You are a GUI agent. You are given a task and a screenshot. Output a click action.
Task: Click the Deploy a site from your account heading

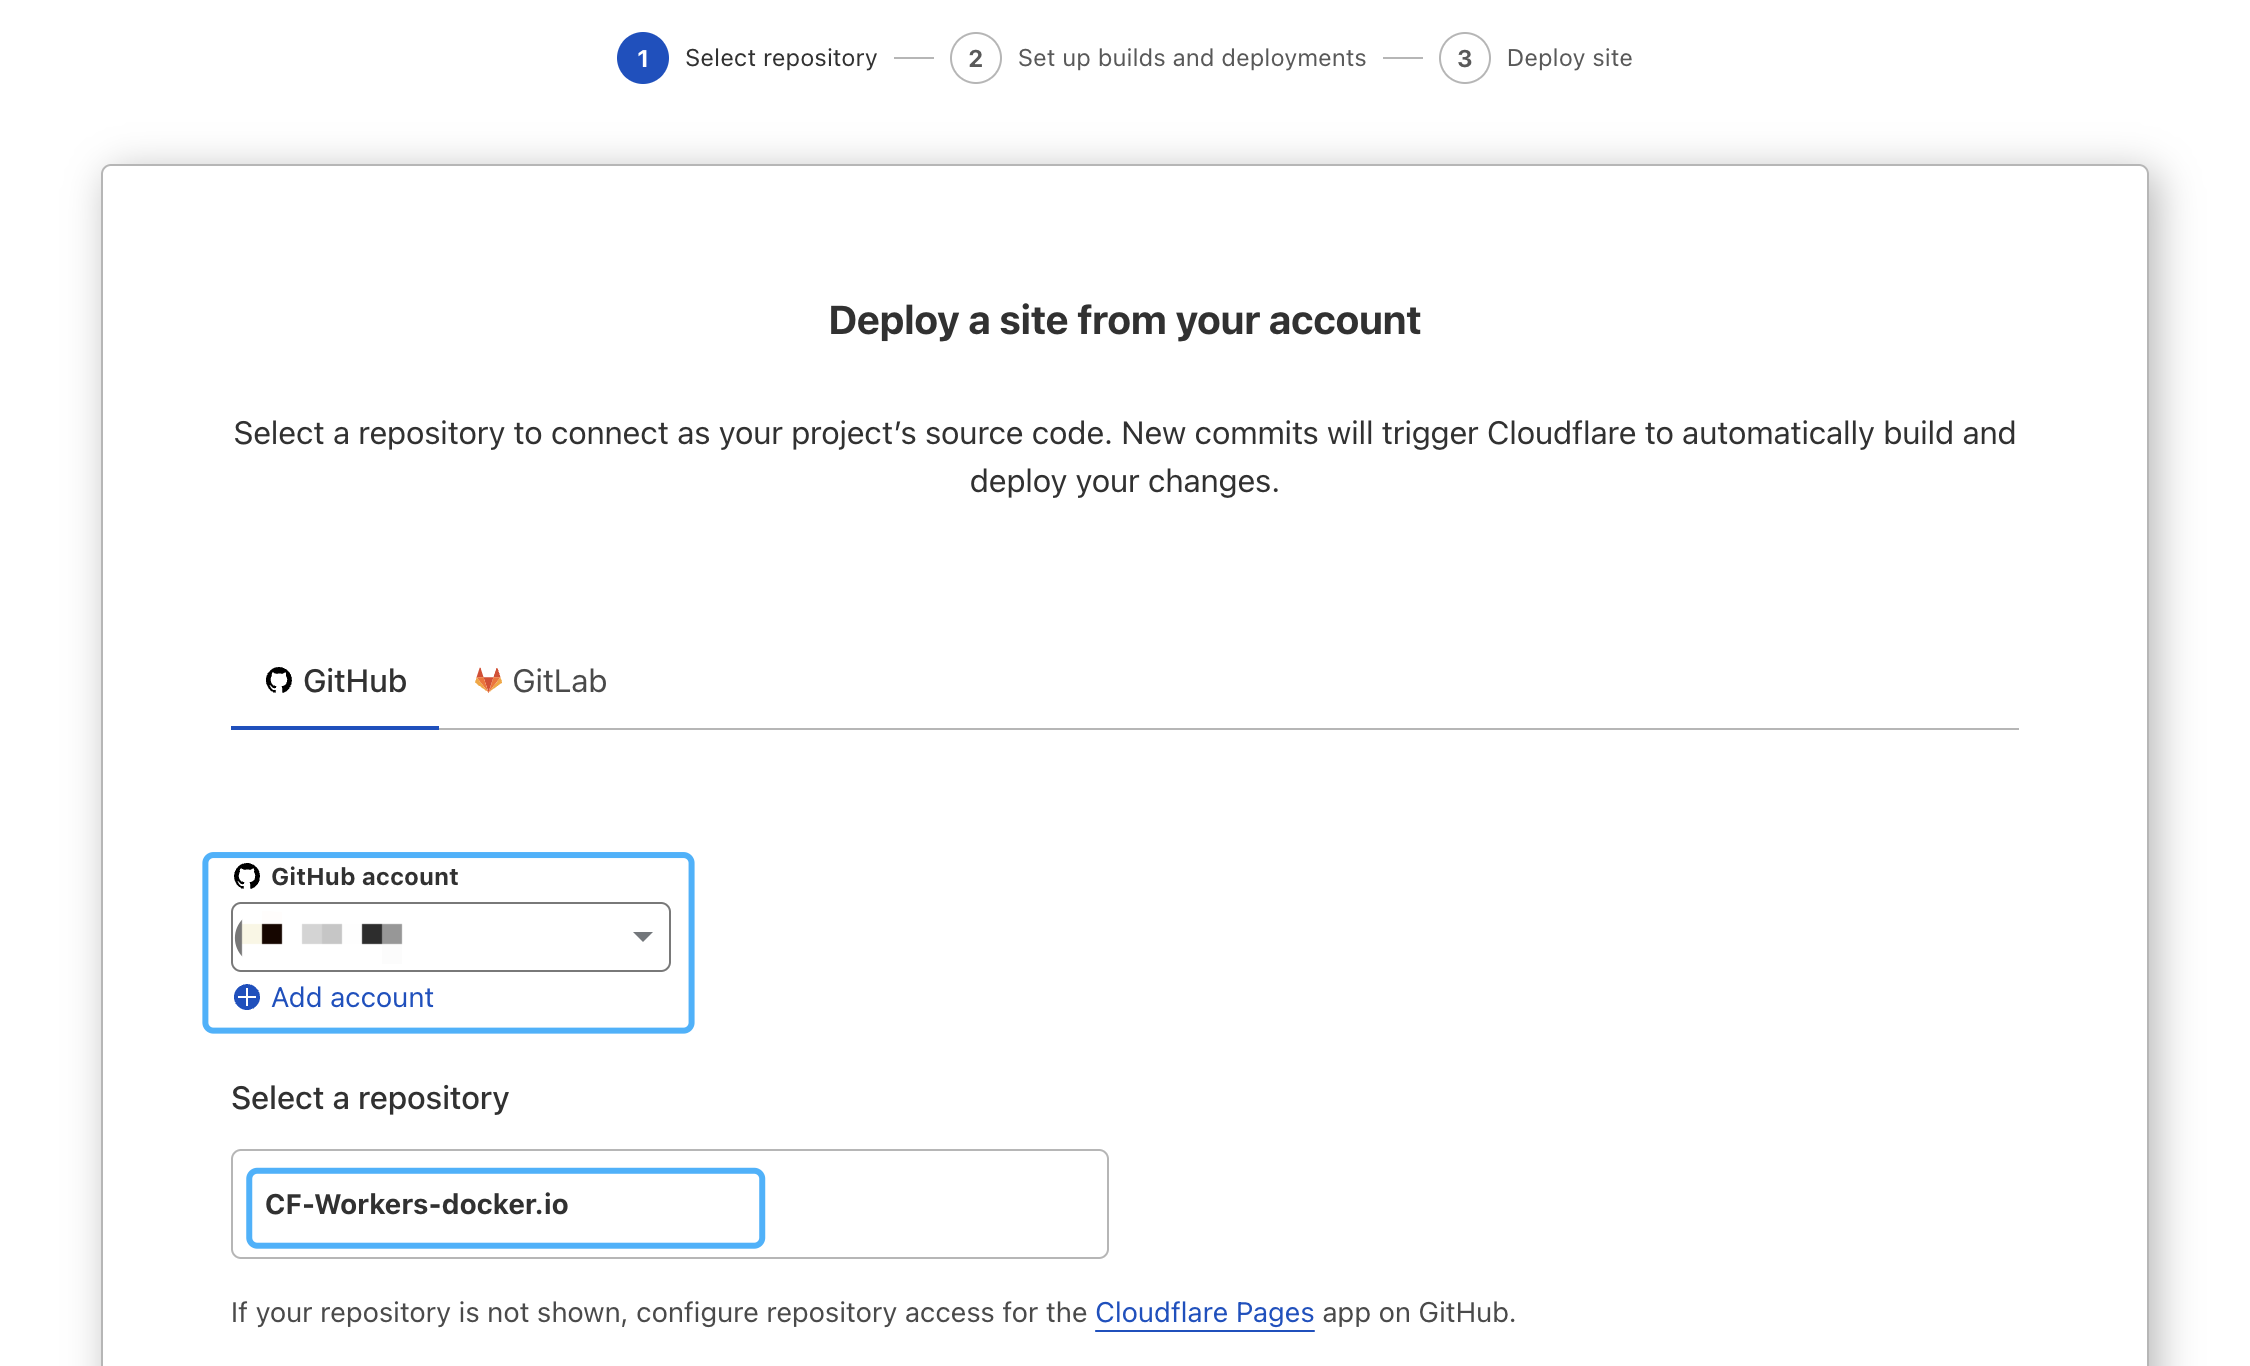click(x=1125, y=321)
